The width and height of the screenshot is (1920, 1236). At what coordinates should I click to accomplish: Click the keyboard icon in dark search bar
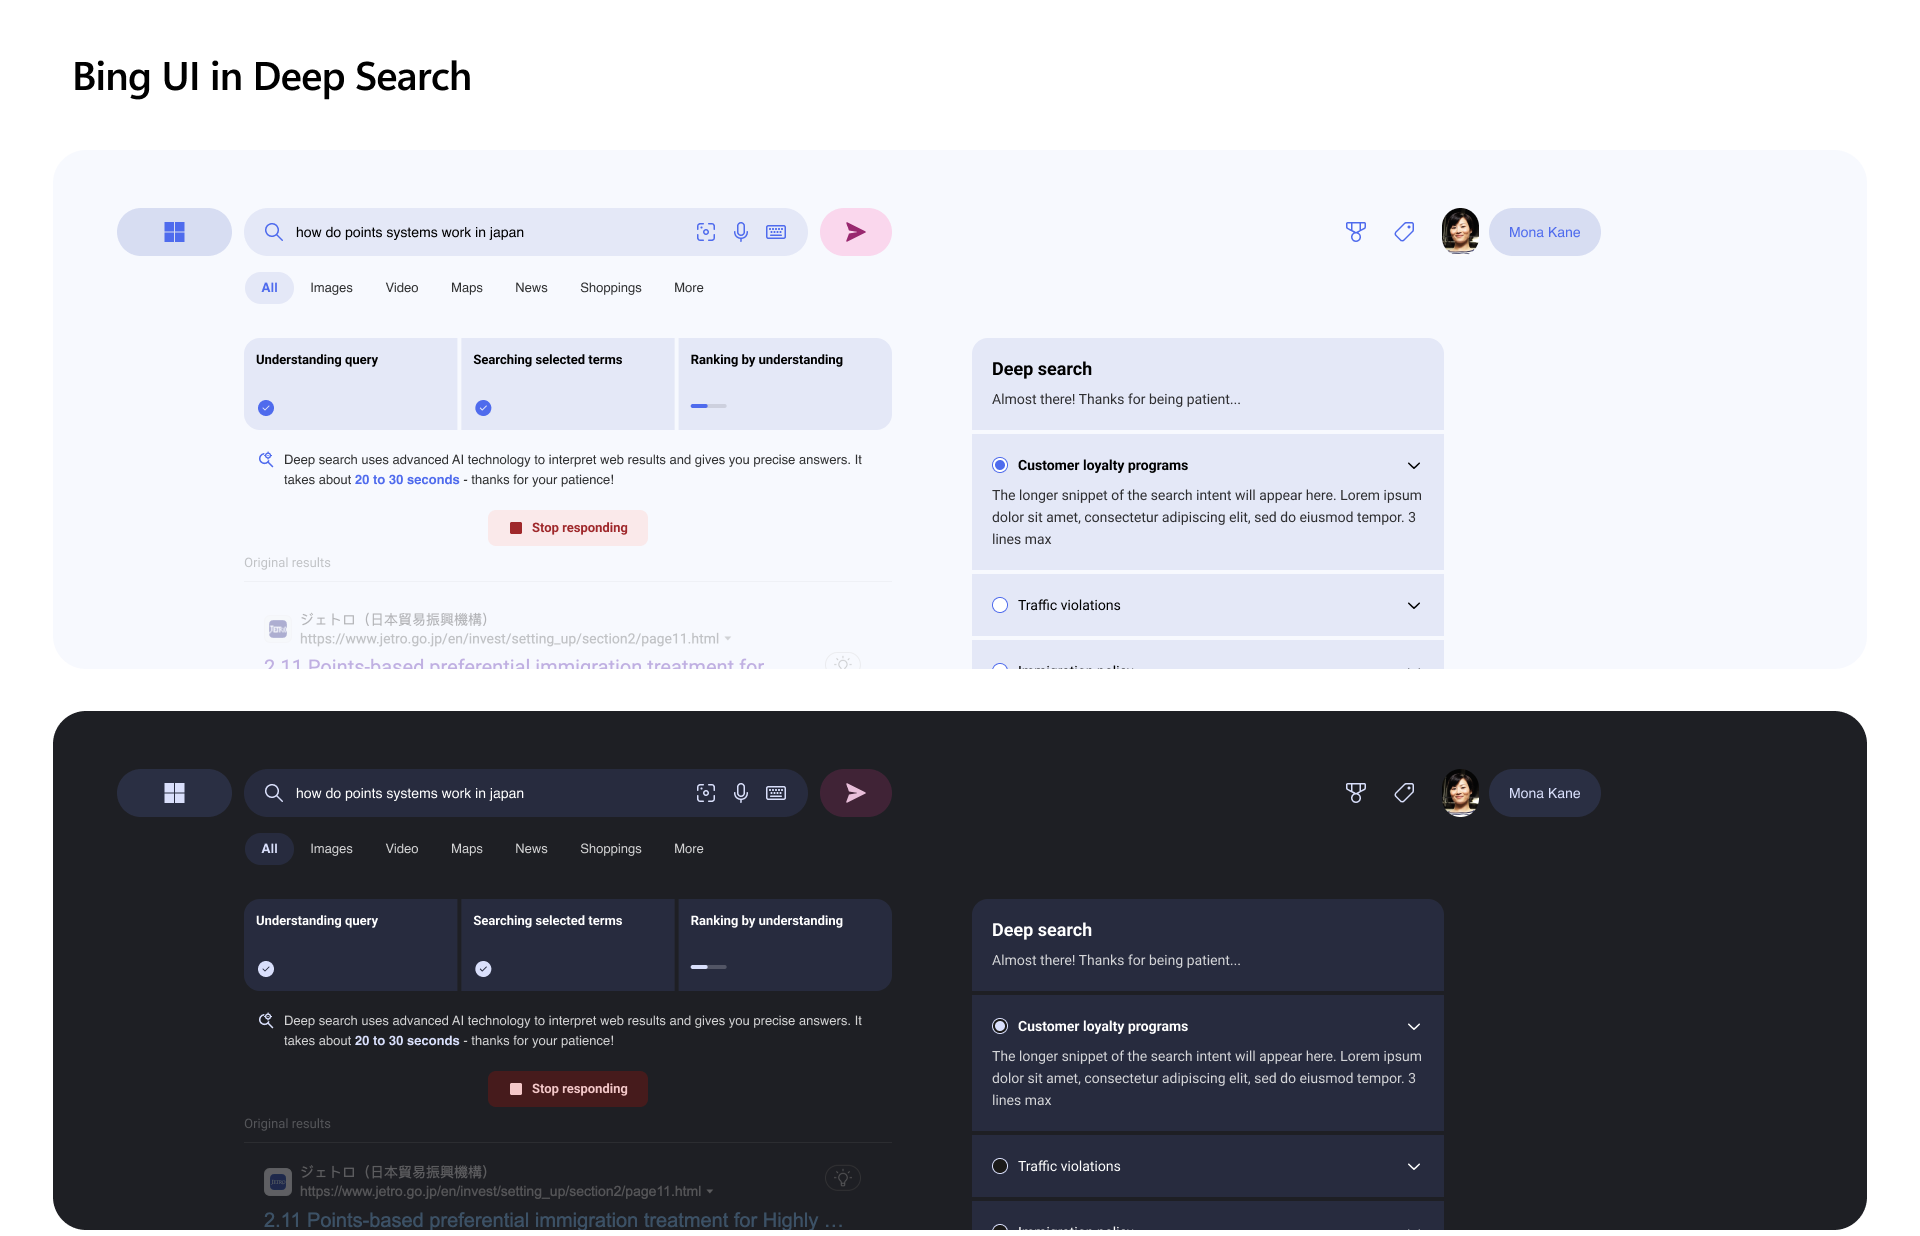pyautogui.click(x=776, y=793)
